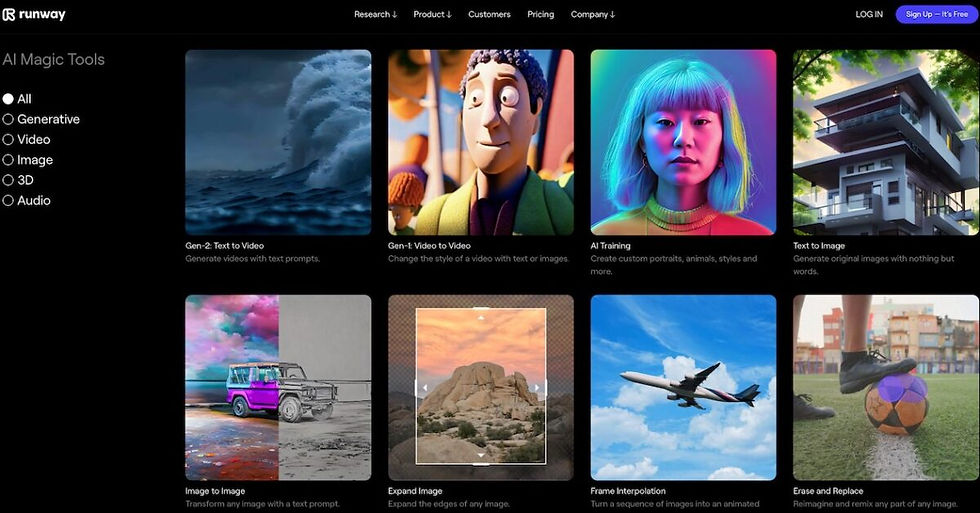Click the LOG IN link
980x513 pixels.
(x=869, y=14)
